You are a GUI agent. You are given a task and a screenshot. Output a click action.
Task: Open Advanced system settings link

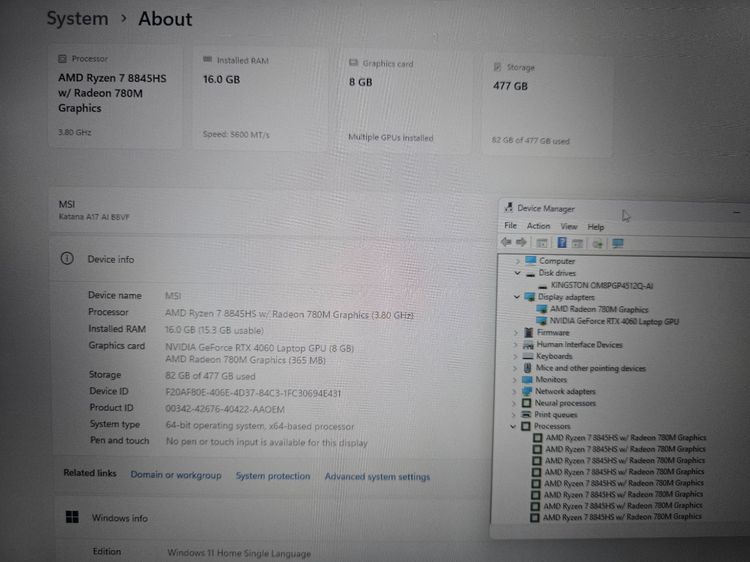coord(377,477)
